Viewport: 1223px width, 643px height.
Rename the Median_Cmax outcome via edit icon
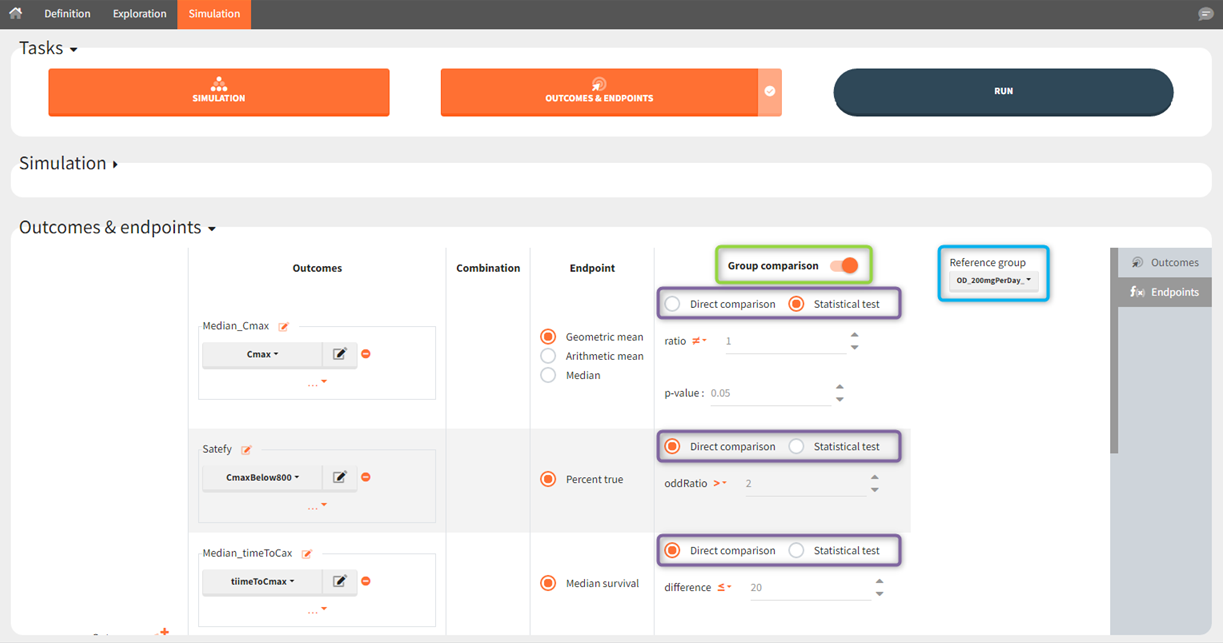tap(284, 327)
